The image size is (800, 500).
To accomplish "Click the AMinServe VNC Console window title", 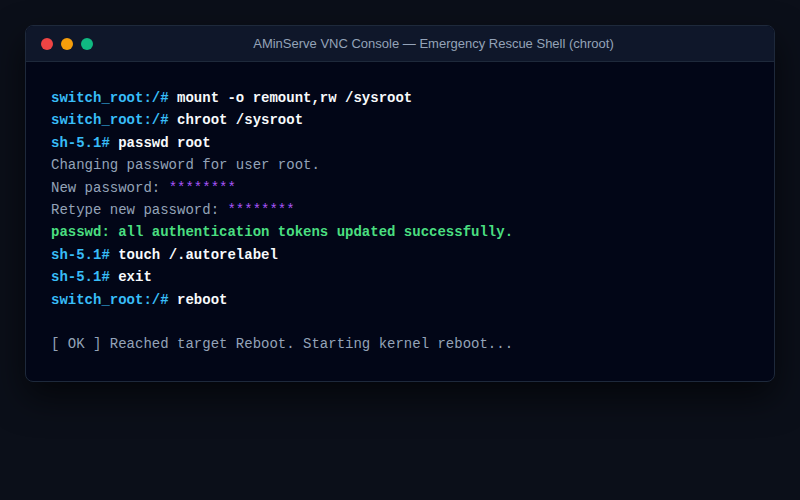I will coord(433,44).
